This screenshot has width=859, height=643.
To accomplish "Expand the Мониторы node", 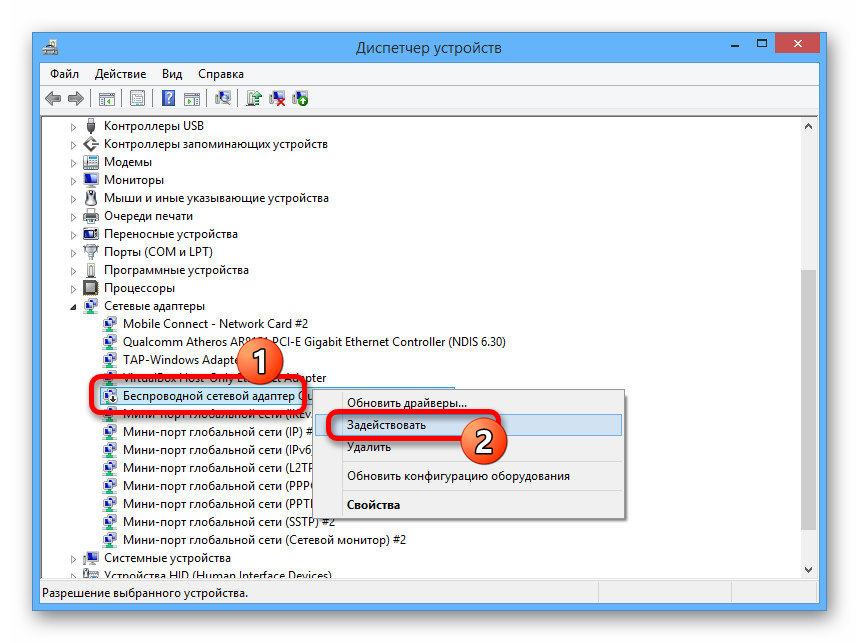I will 73,181.
